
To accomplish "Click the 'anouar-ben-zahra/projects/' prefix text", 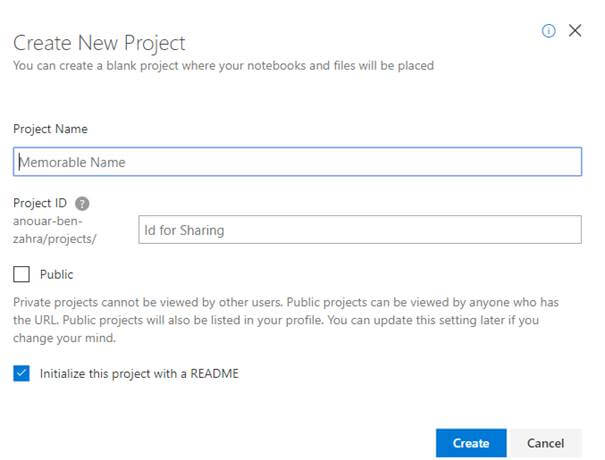I will tap(54, 230).
